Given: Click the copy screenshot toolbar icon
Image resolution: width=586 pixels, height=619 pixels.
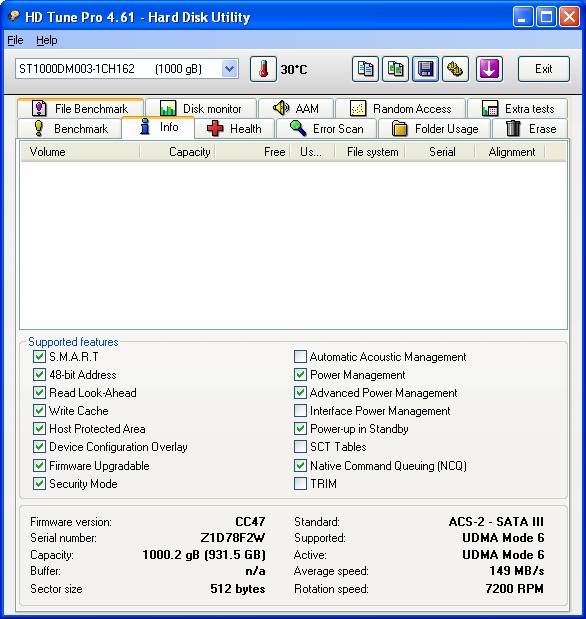Looking at the screenshot, I should click(395, 69).
